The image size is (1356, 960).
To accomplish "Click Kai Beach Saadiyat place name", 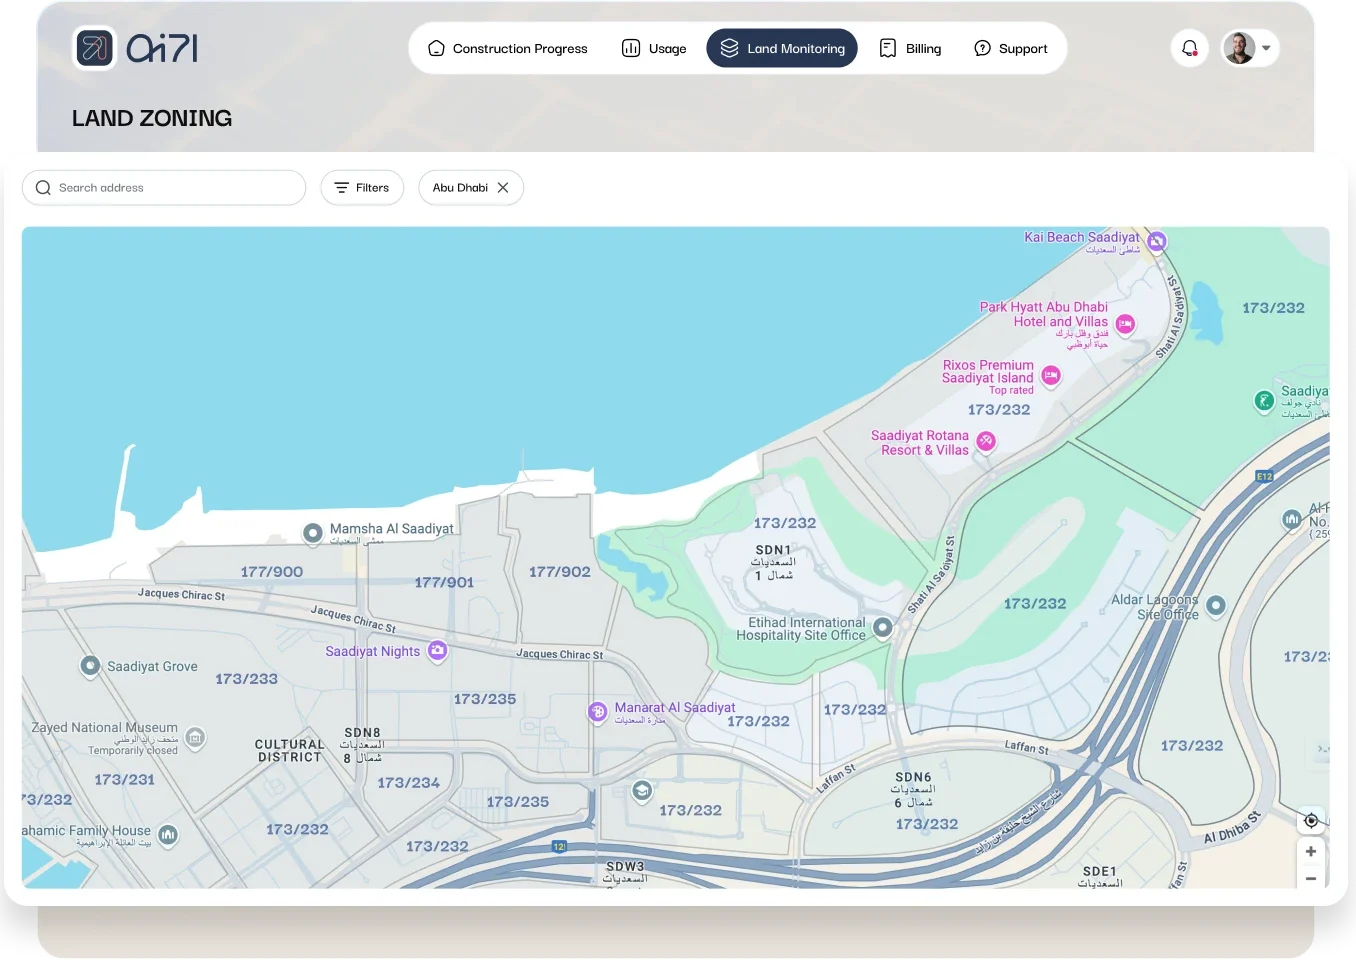I will click(1081, 237).
